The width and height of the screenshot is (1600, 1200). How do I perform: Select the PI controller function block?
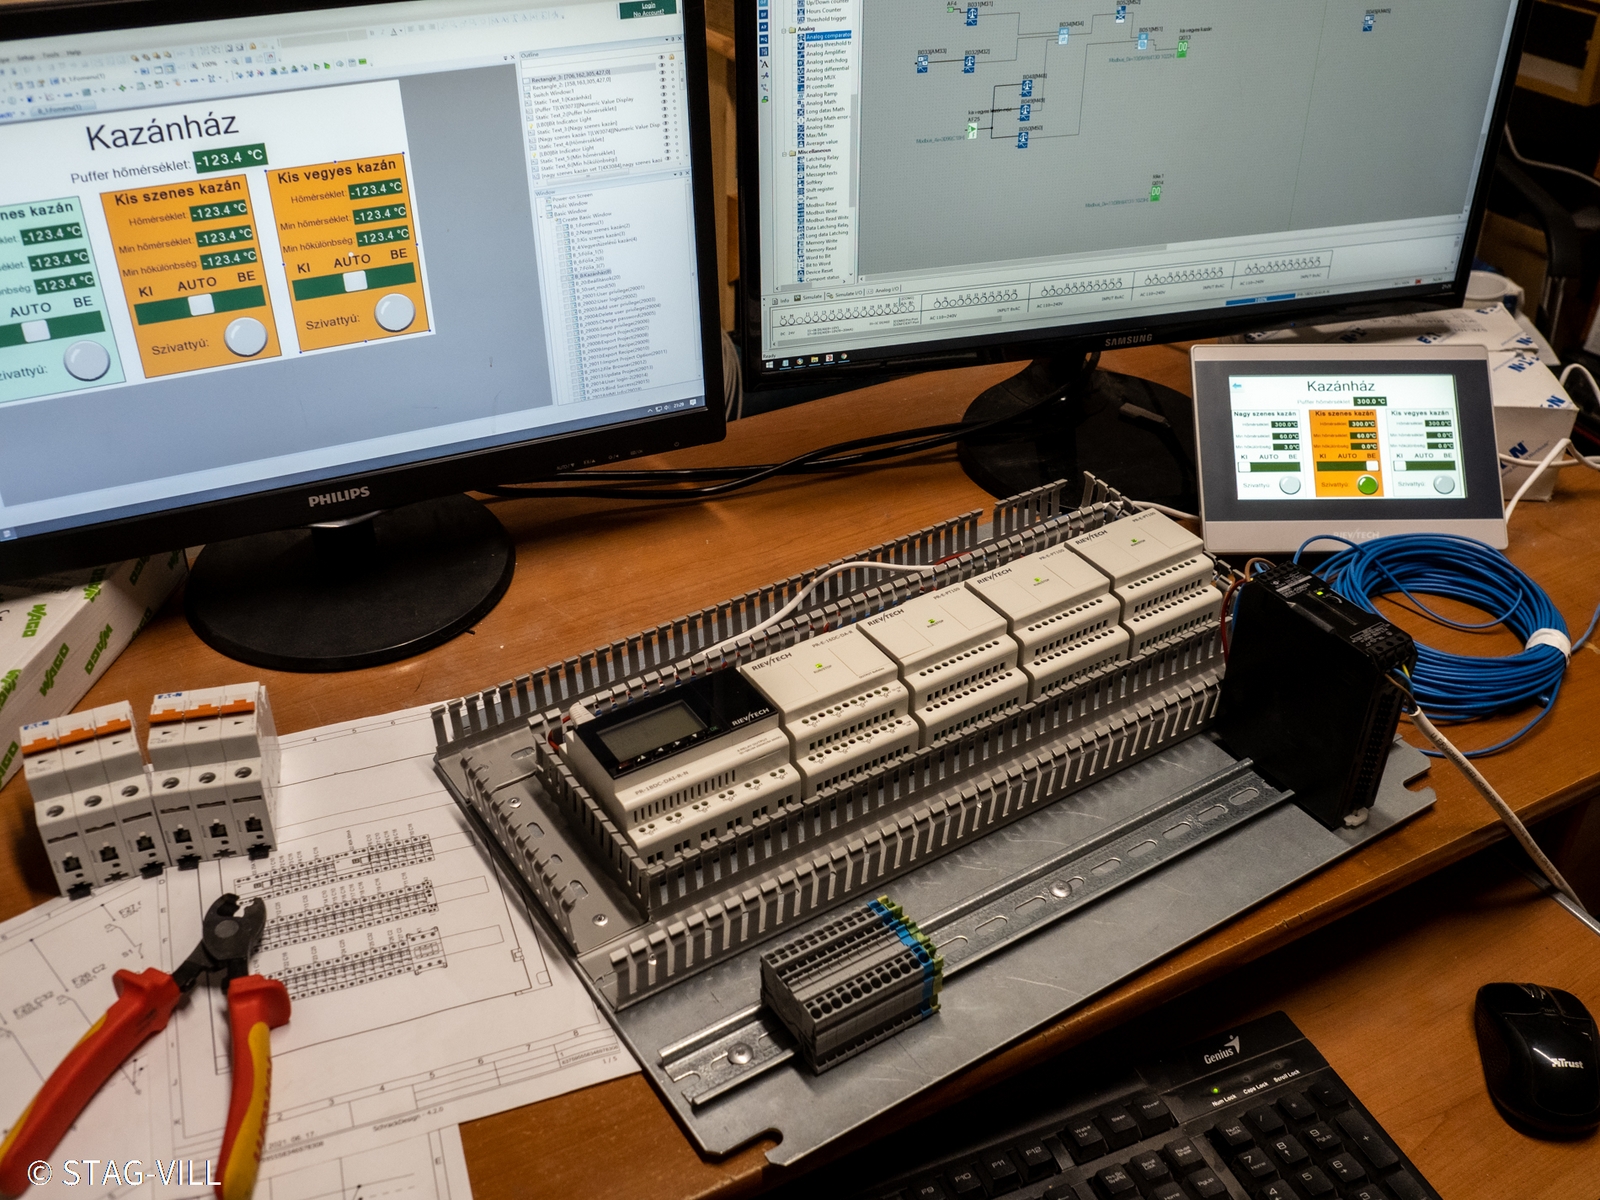click(x=820, y=87)
